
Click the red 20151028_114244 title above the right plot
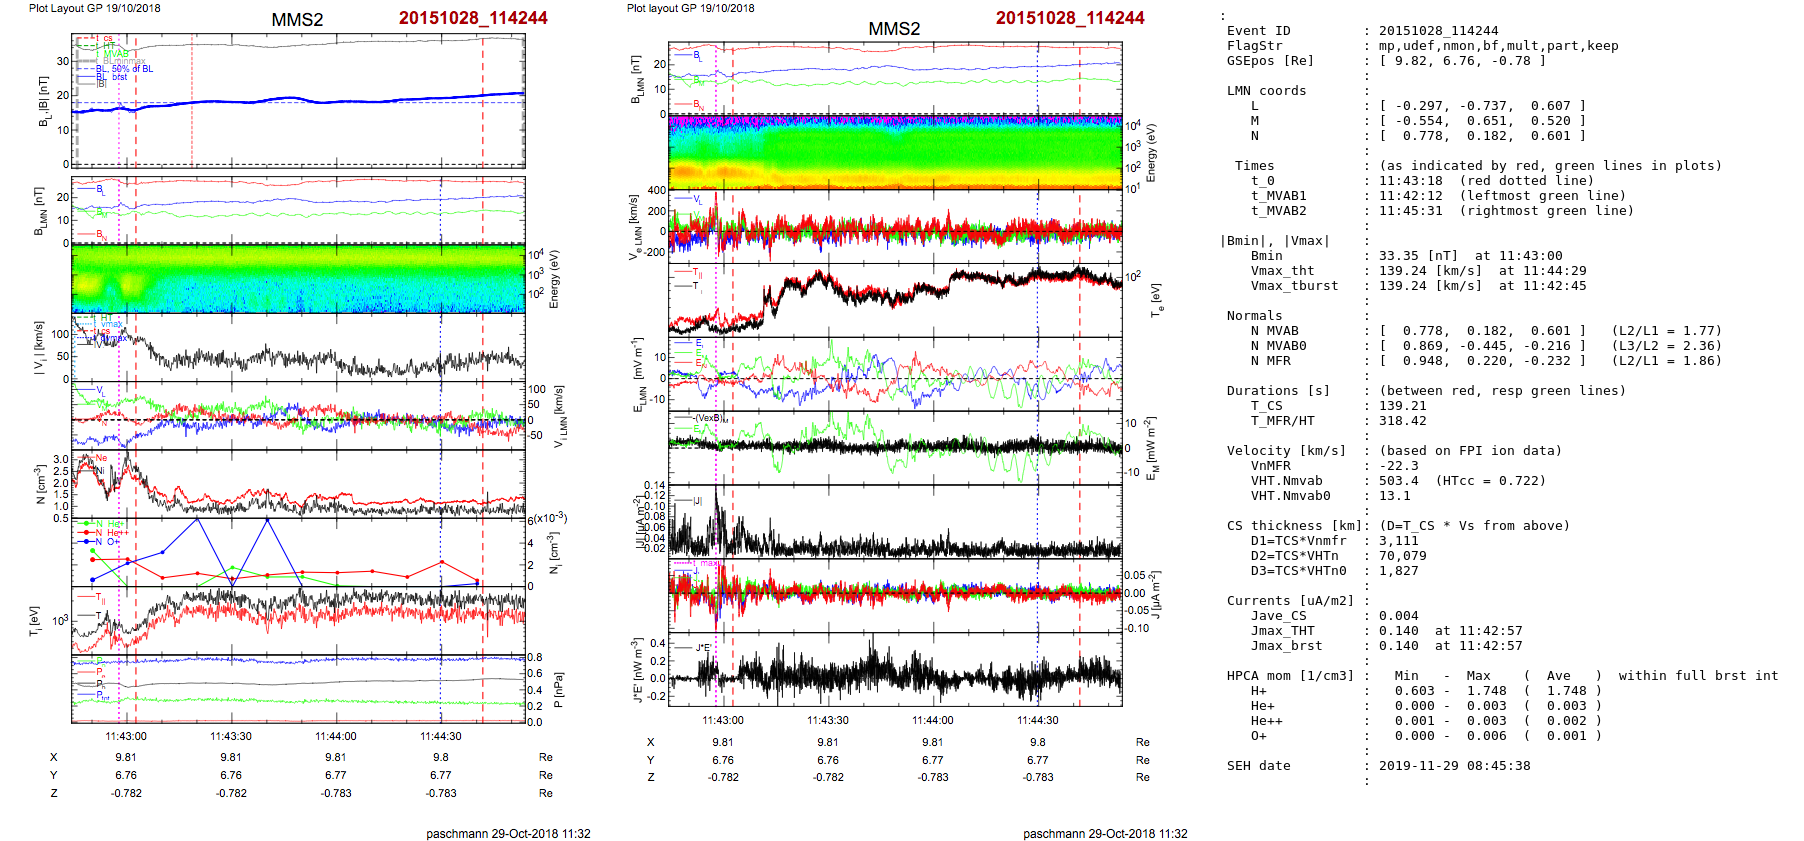tap(1069, 18)
